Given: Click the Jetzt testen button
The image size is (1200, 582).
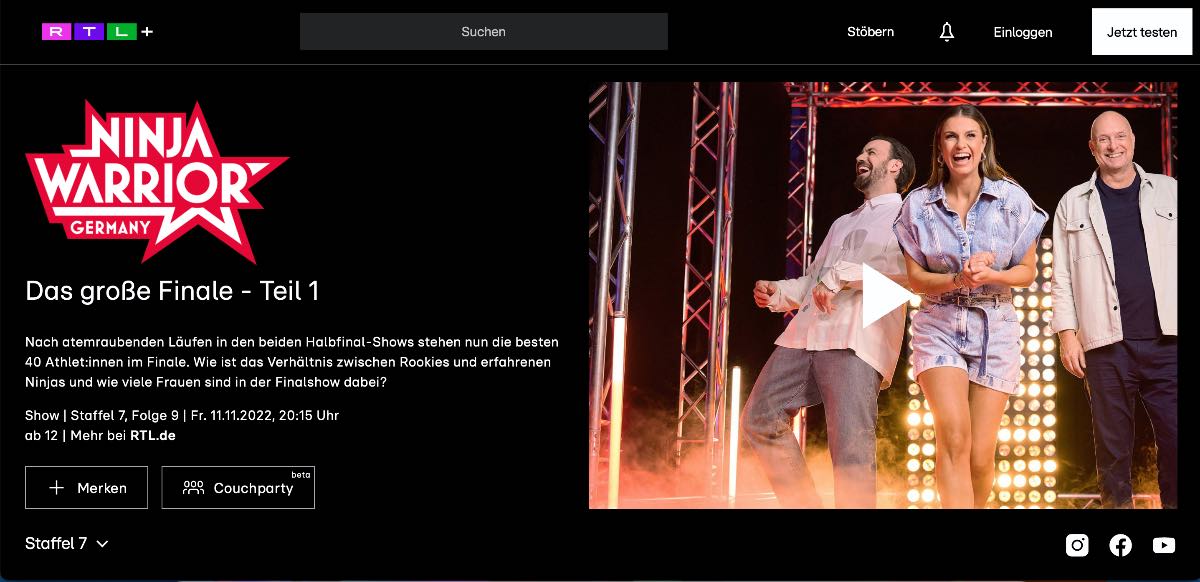Looking at the screenshot, I should tap(1142, 32).
